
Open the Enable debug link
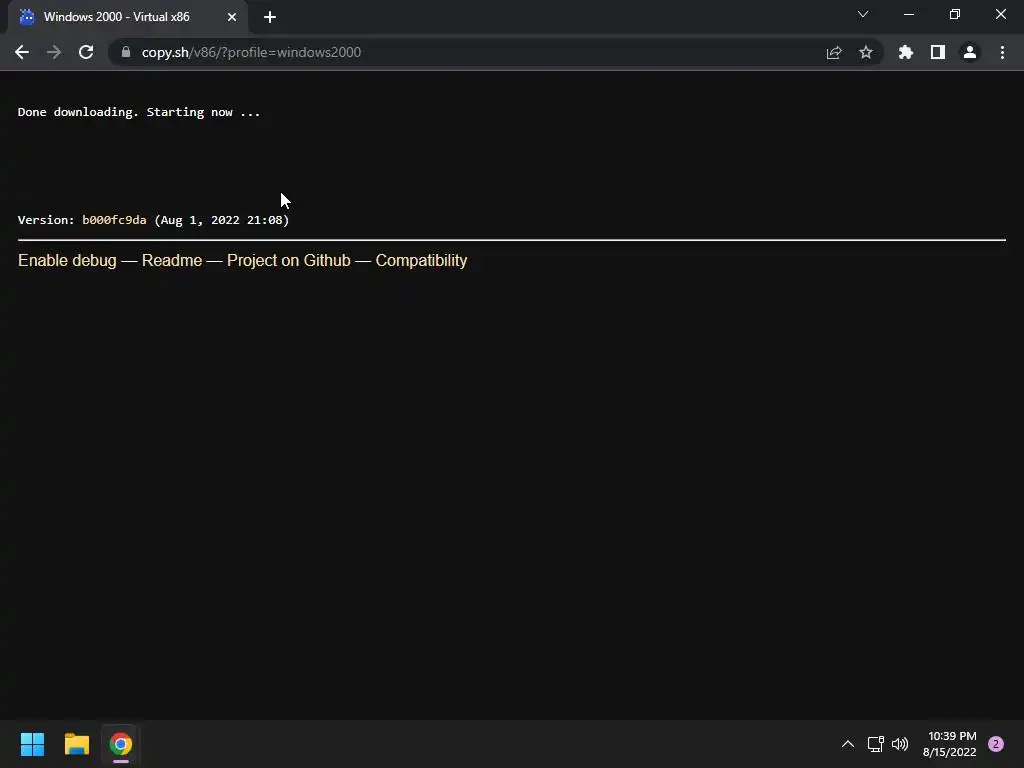click(67, 261)
